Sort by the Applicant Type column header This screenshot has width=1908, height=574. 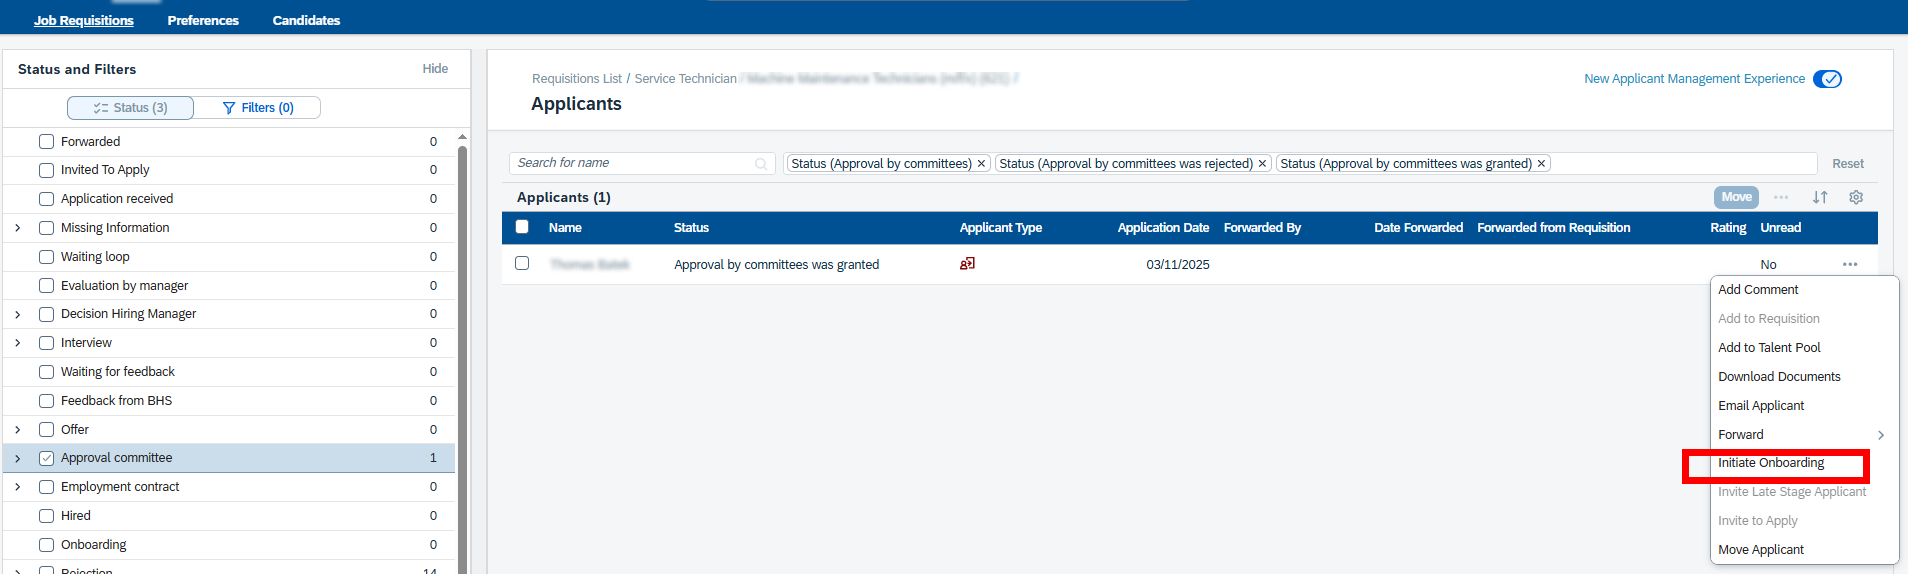click(x=1001, y=228)
